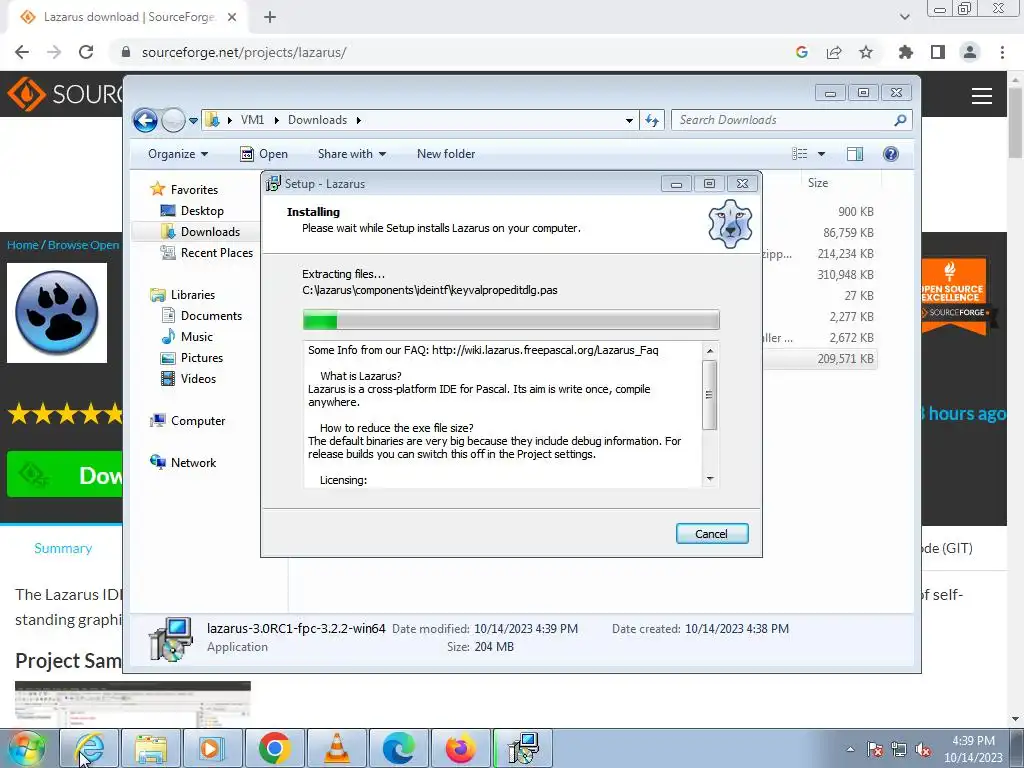Click Open in Explorer toolbar
The width and height of the screenshot is (1024, 768).
[x=264, y=154]
